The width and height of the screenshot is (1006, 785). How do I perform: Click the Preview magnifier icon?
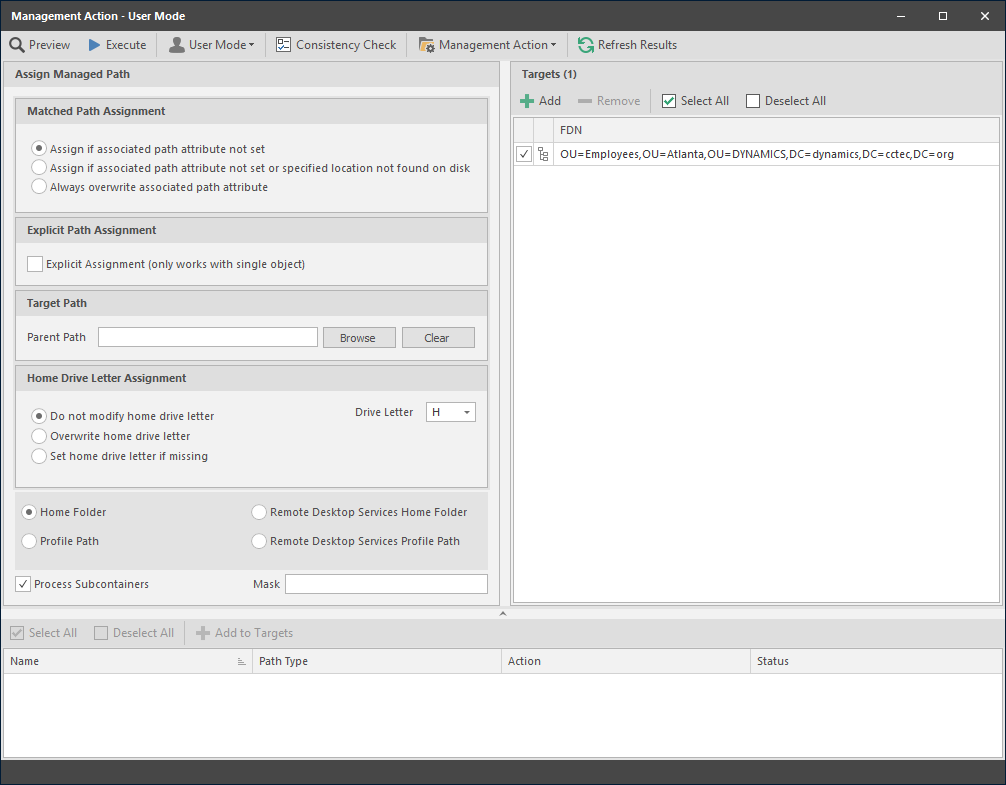17,45
